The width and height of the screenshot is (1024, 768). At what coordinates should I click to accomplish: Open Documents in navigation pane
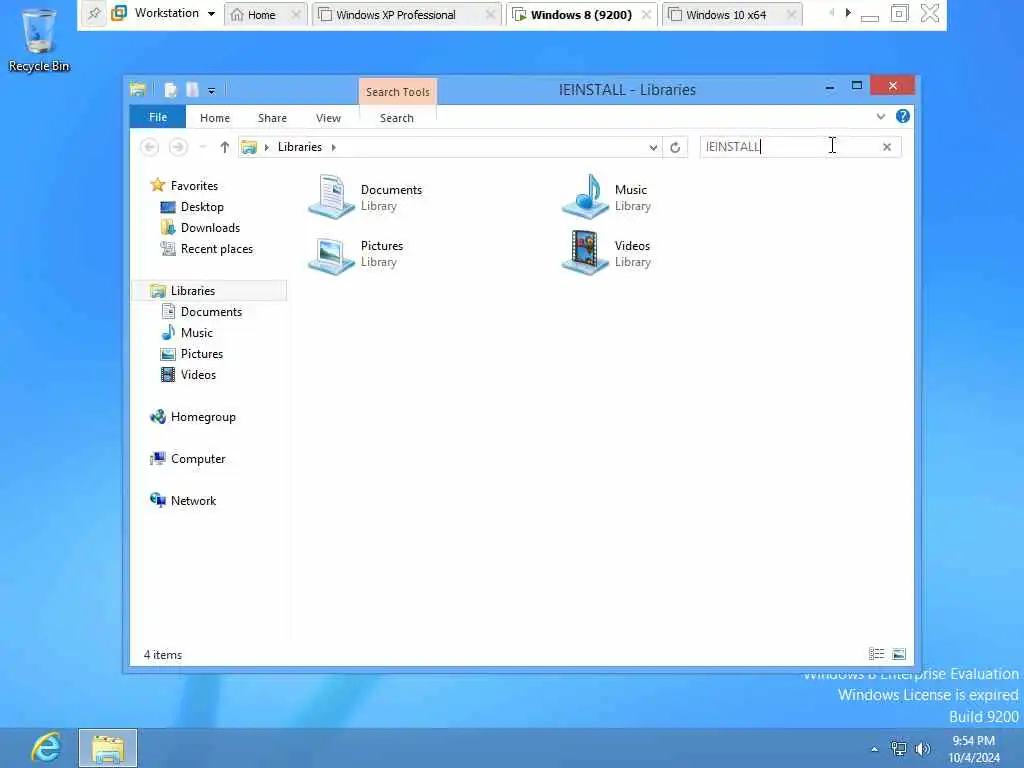pos(211,312)
